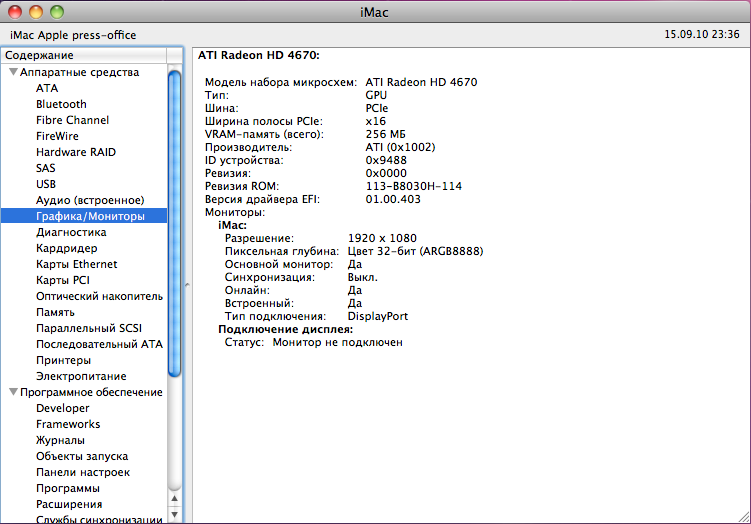Click the 1920 x 1080 resolution value

(x=382, y=238)
